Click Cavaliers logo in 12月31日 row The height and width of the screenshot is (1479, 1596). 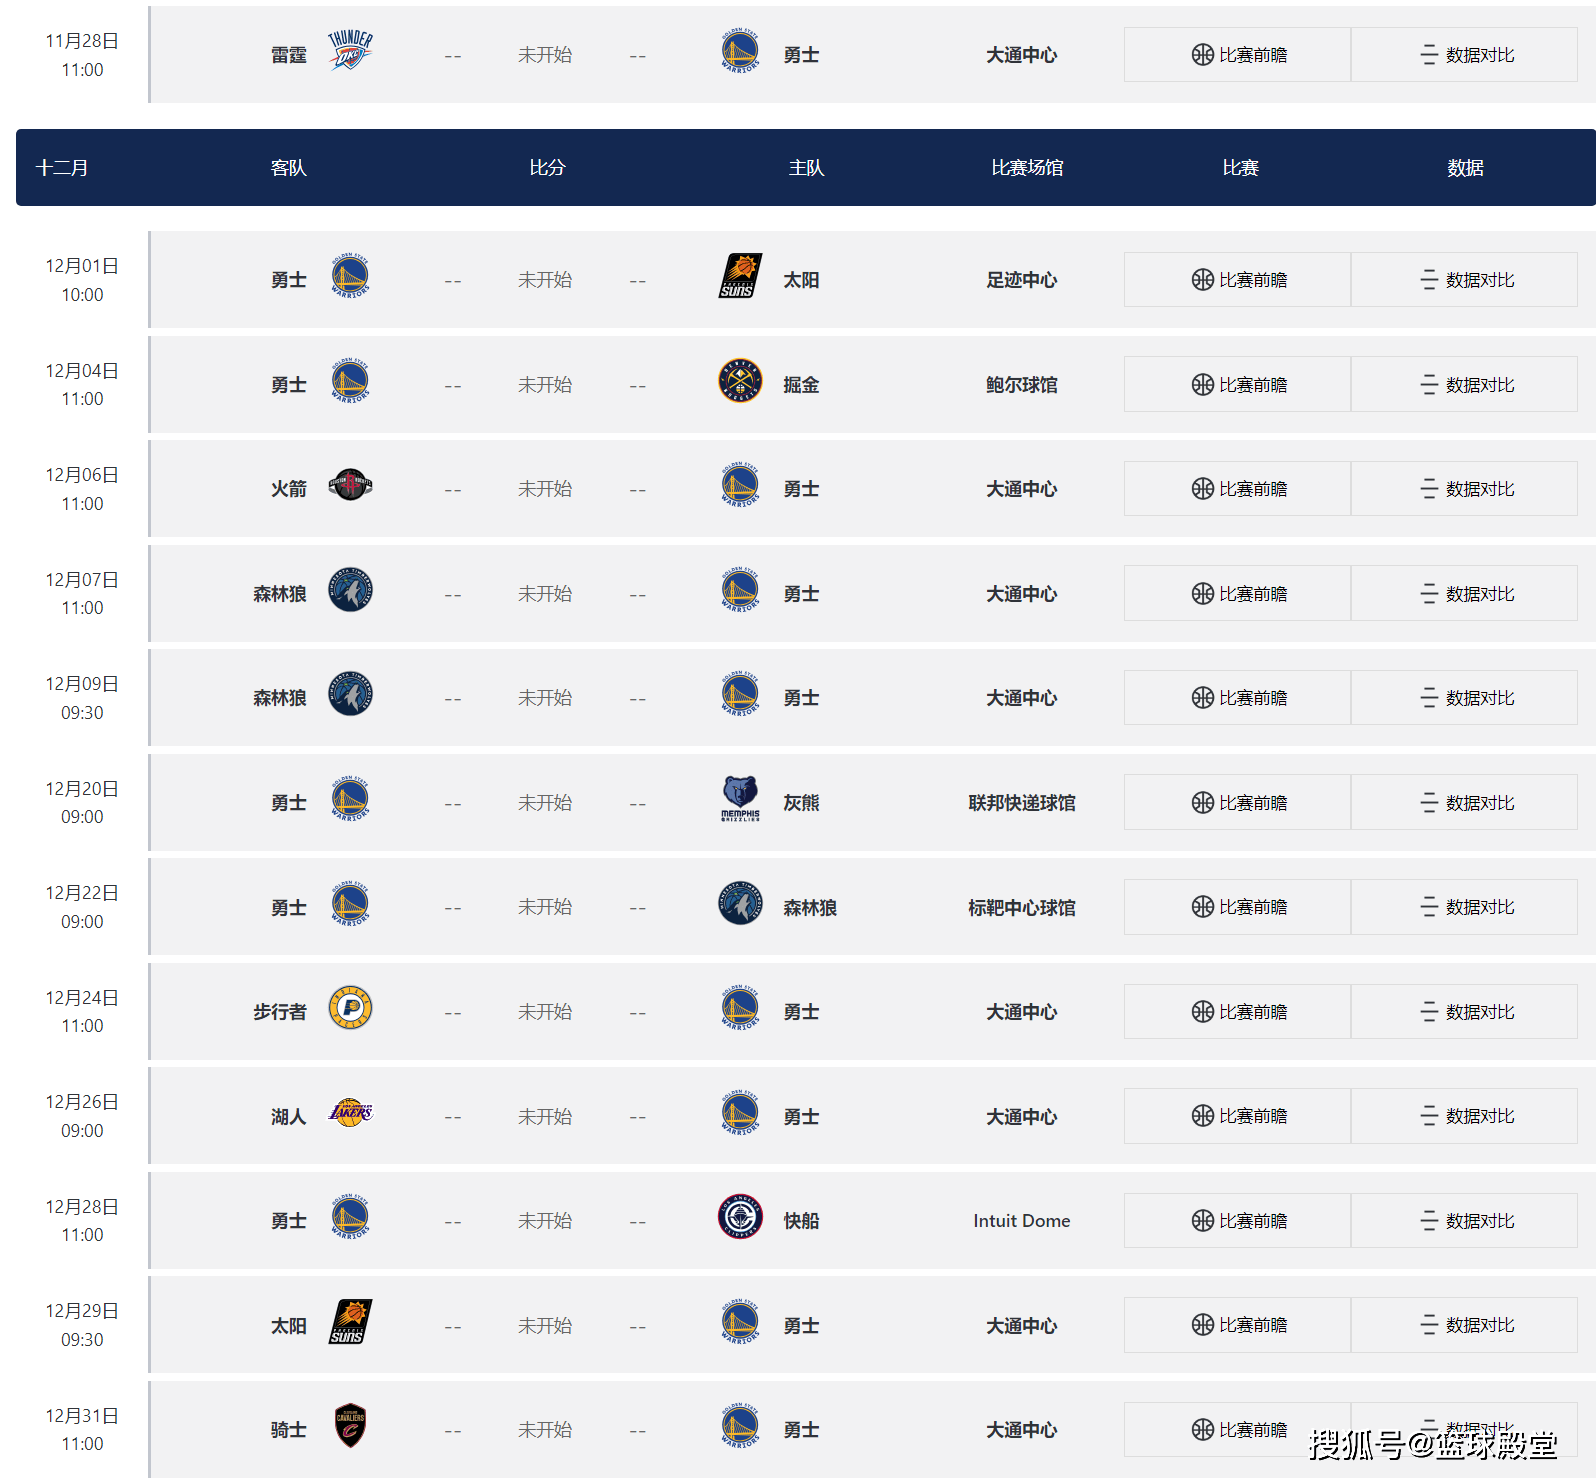350,1426
